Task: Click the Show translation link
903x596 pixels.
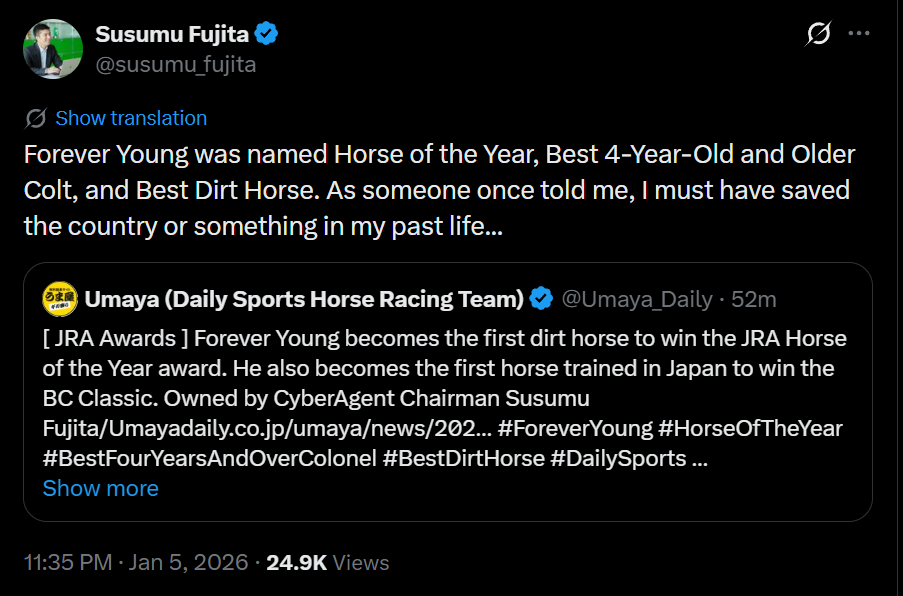Action: click(x=131, y=118)
